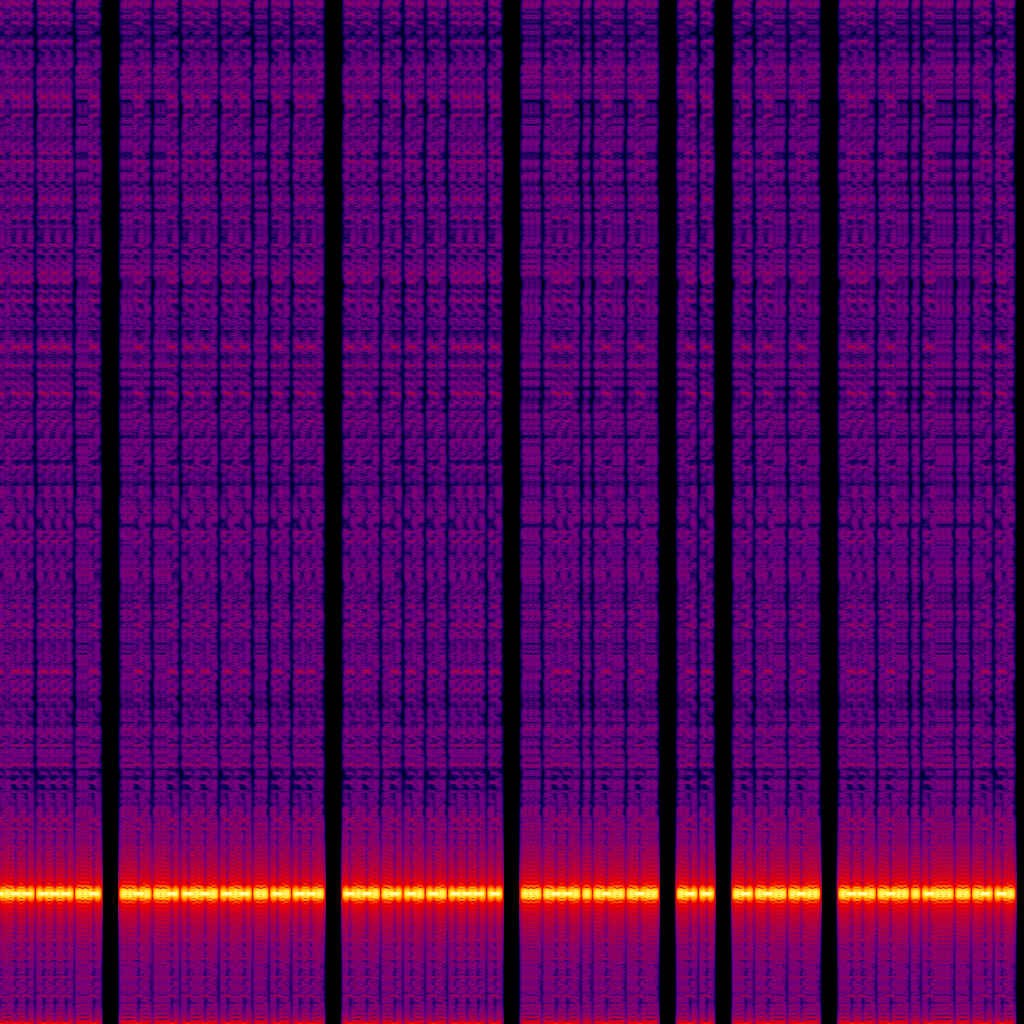1024x1024 pixels.
Task: Click the last black silence gap before final segment
Action: point(829,500)
